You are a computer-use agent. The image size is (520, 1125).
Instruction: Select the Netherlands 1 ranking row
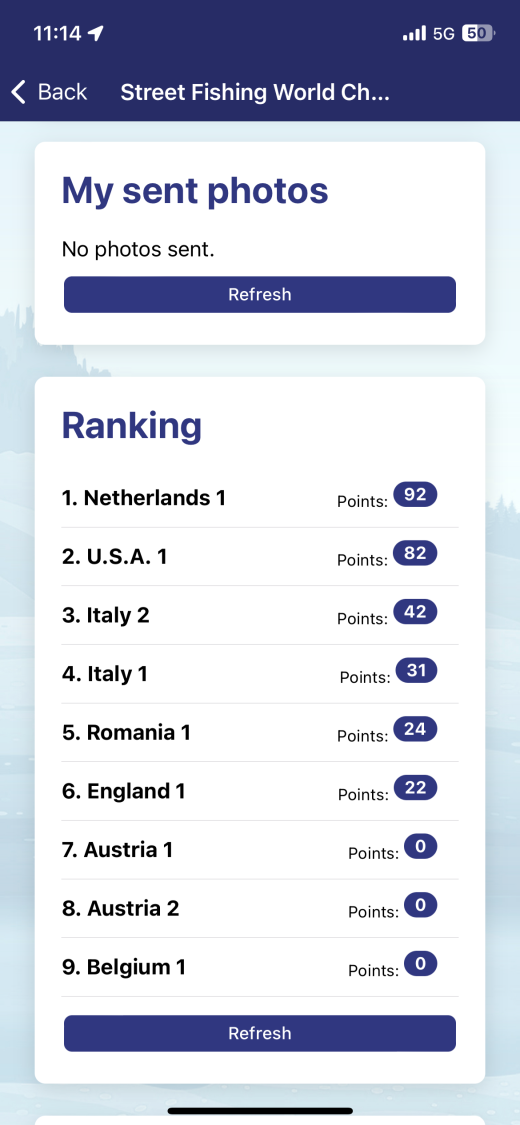(x=260, y=498)
